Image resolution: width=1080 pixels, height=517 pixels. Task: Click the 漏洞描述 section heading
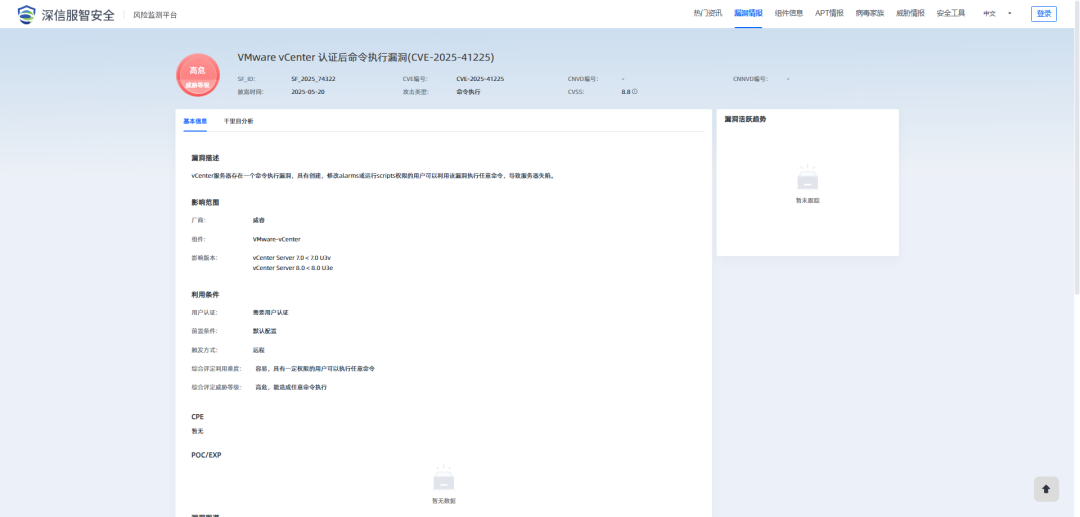205,158
